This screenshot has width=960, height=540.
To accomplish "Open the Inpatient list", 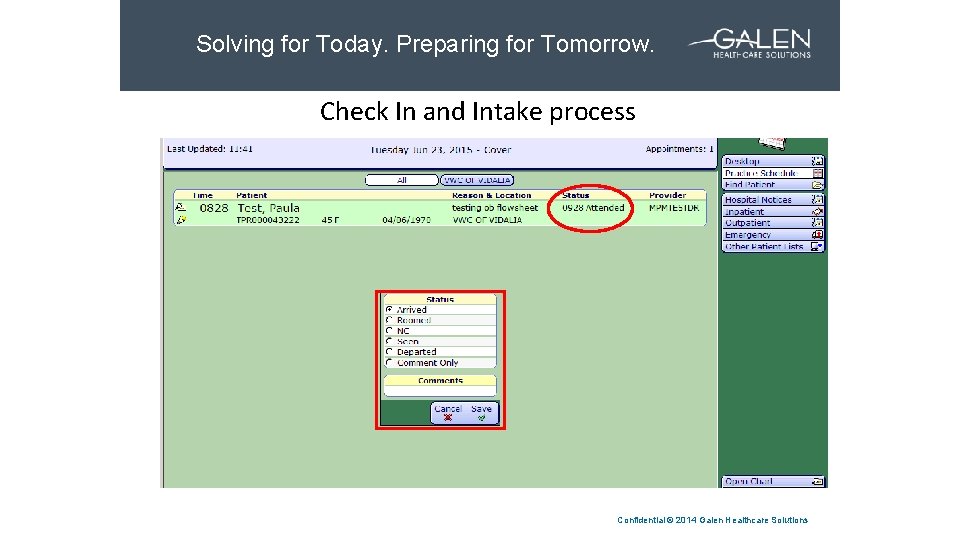I will tap(773, 211).
